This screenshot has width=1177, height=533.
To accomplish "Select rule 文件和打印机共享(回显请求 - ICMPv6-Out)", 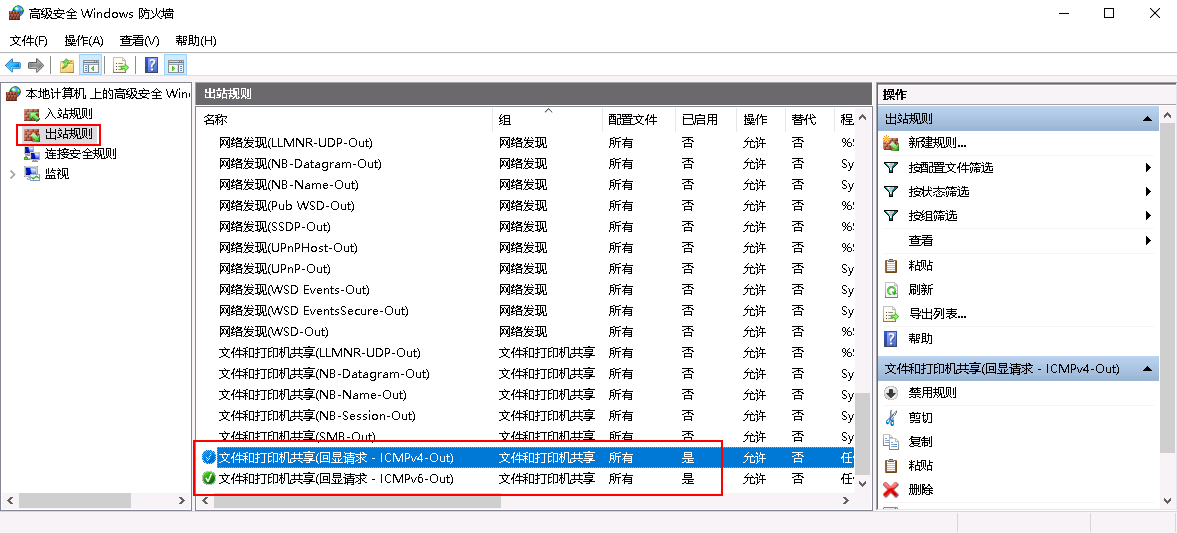I will pyautogui.click(x=525, y=478).
